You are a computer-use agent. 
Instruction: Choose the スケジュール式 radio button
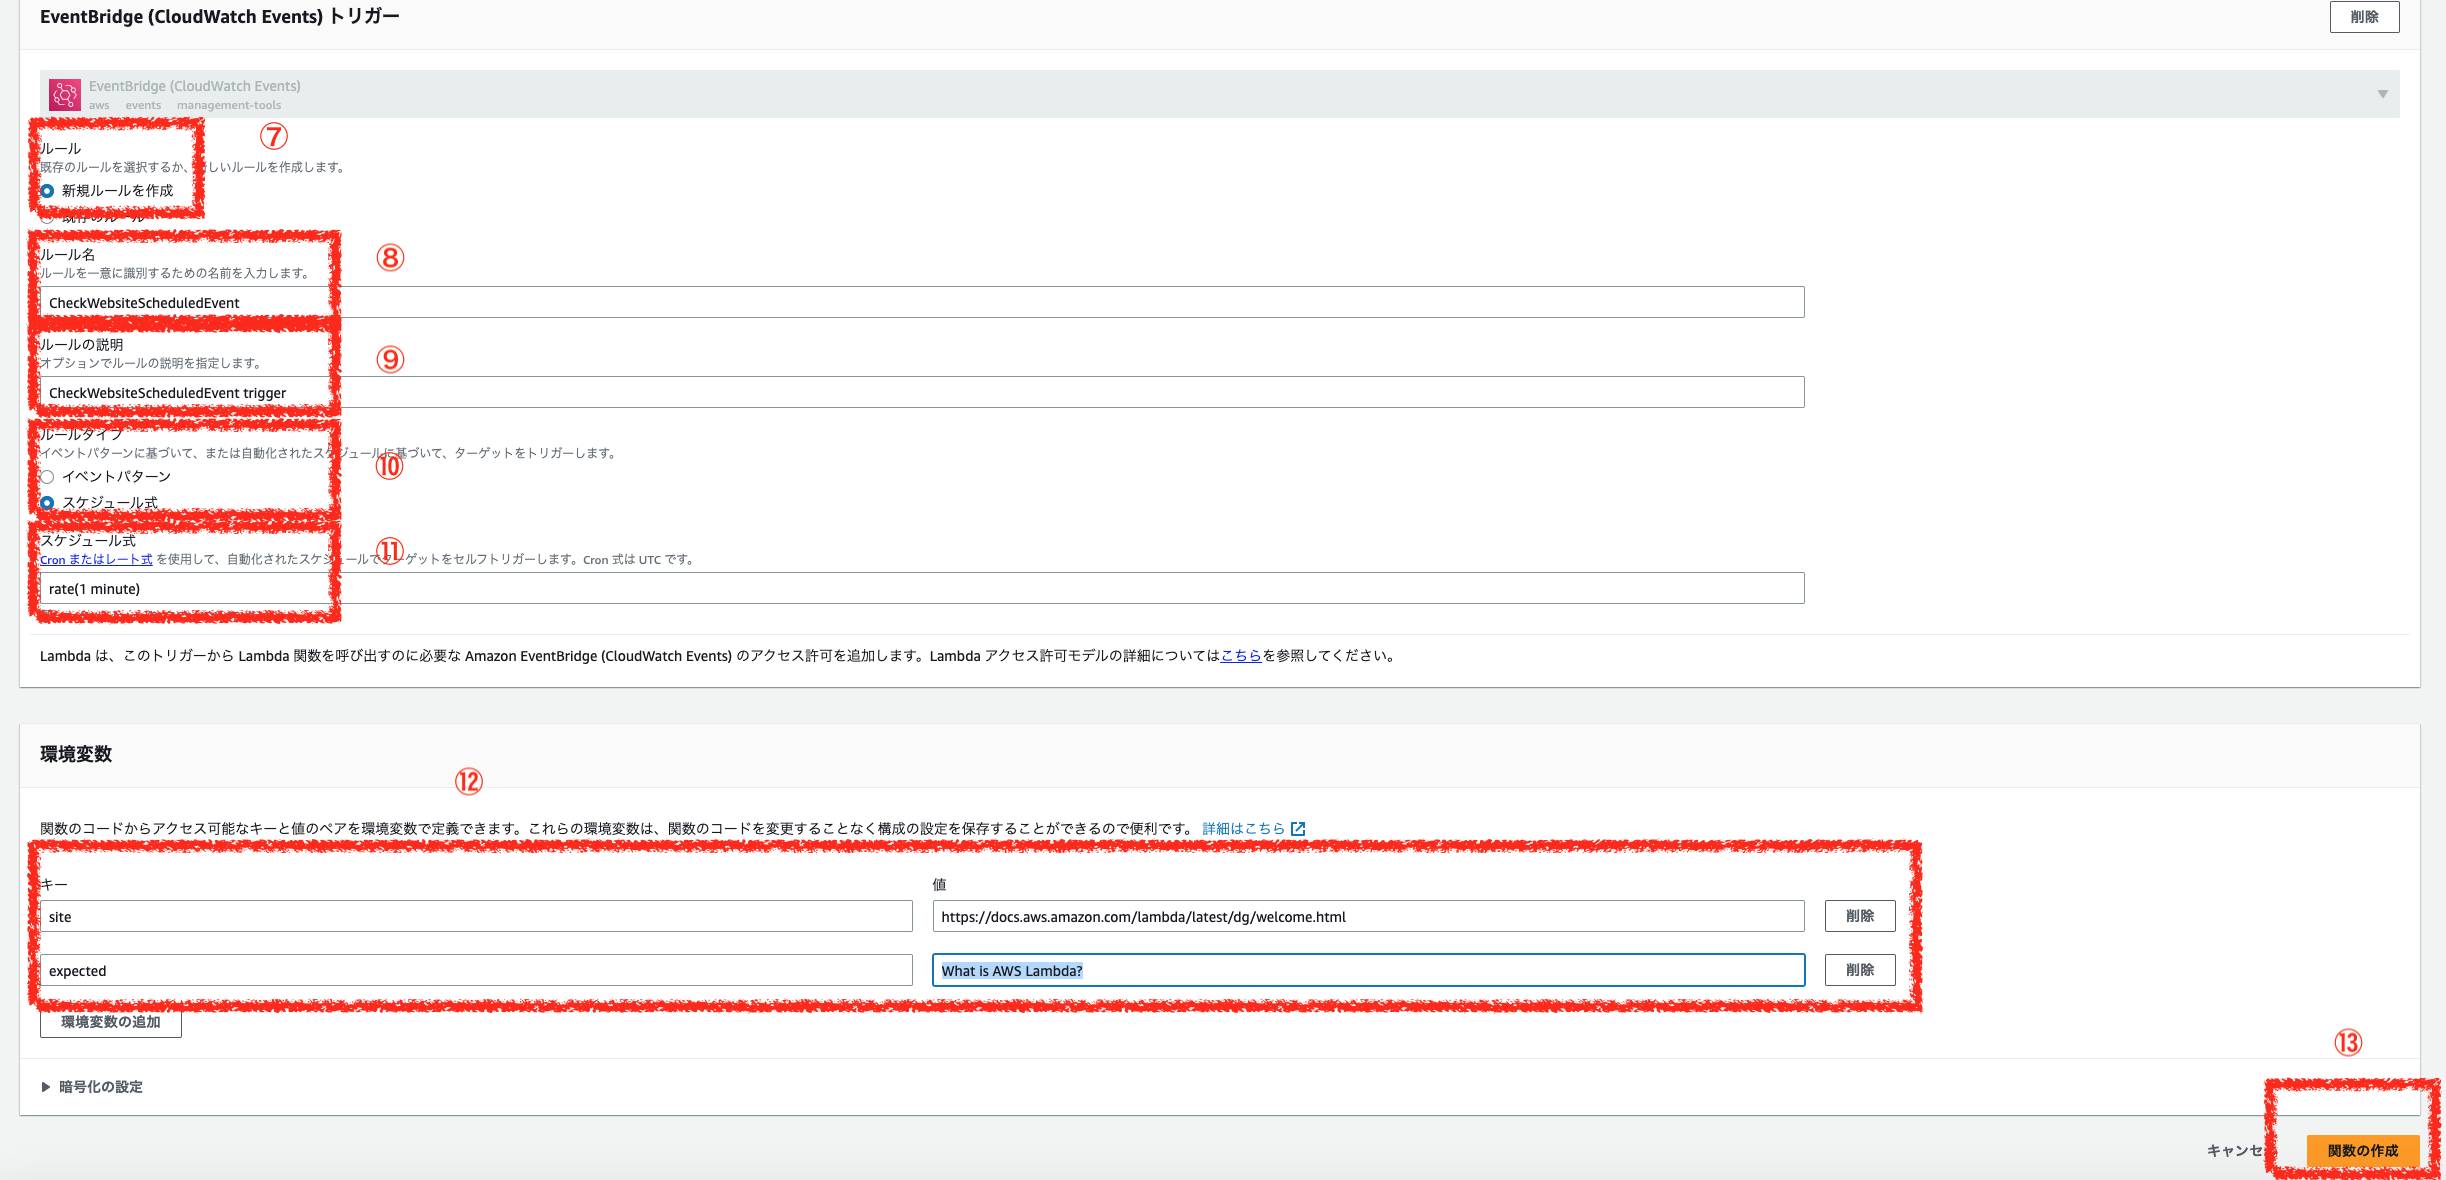47,503
